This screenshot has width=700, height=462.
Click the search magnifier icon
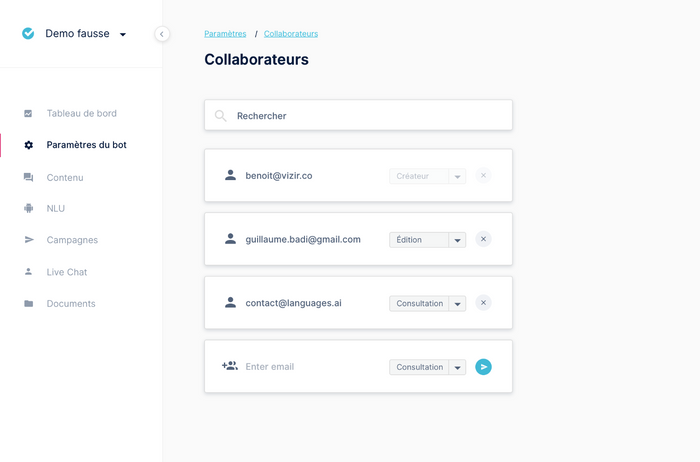220,116
